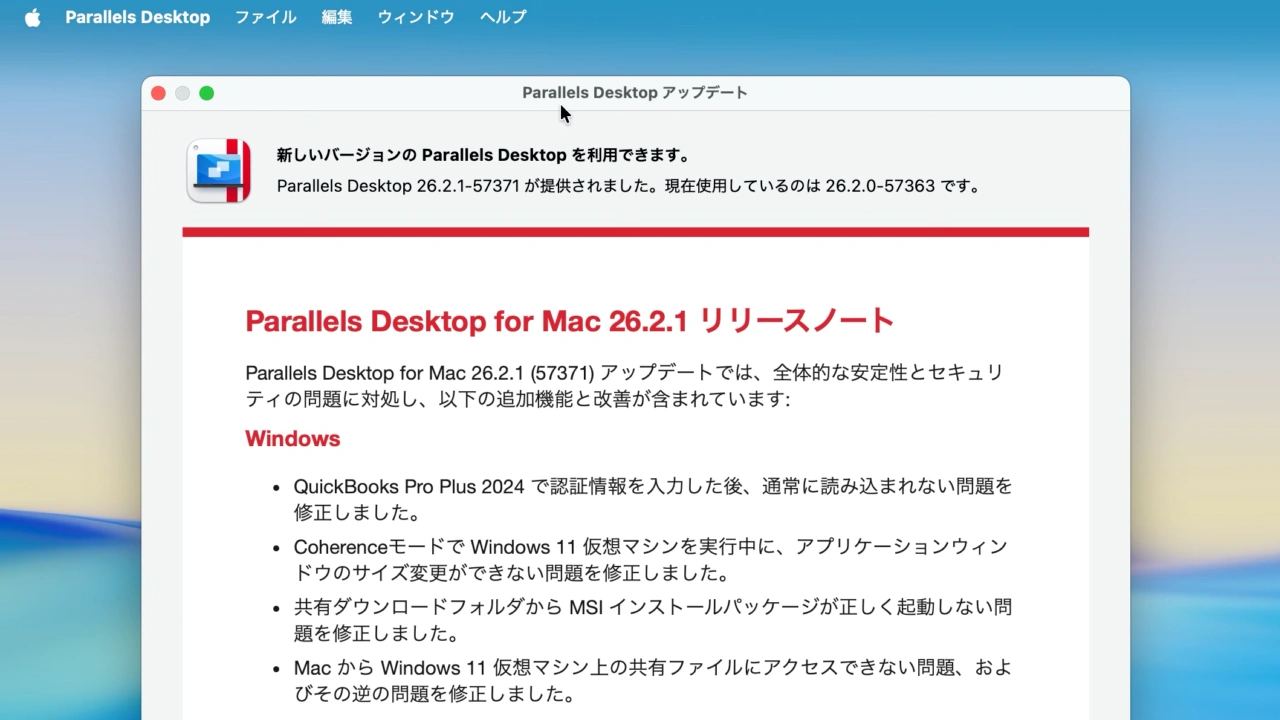Click the Parallels Desktop update window title
The width and height of the screenshot is (1280, 720).
634,92
